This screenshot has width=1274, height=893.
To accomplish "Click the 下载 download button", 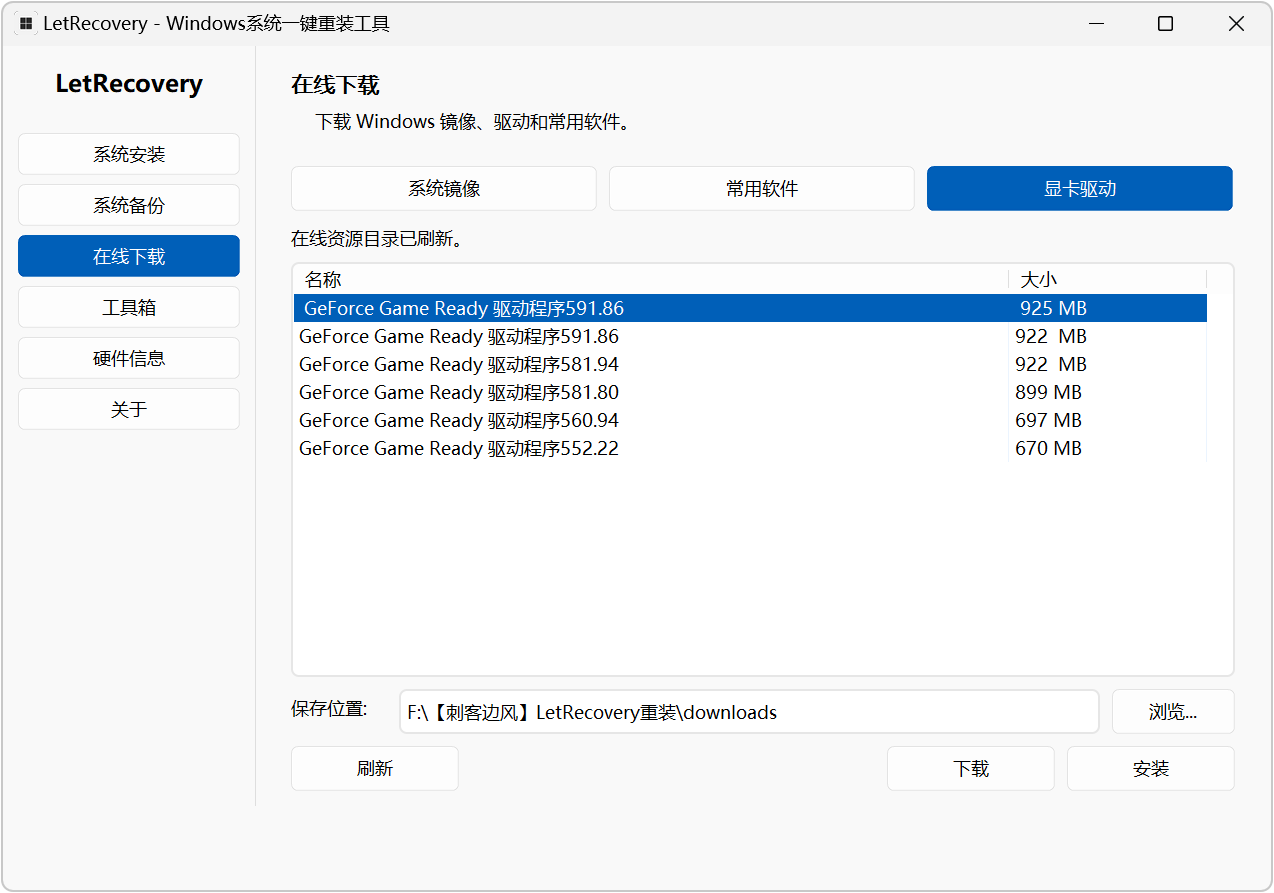I will pyautogui.click(x=971, y=768).
